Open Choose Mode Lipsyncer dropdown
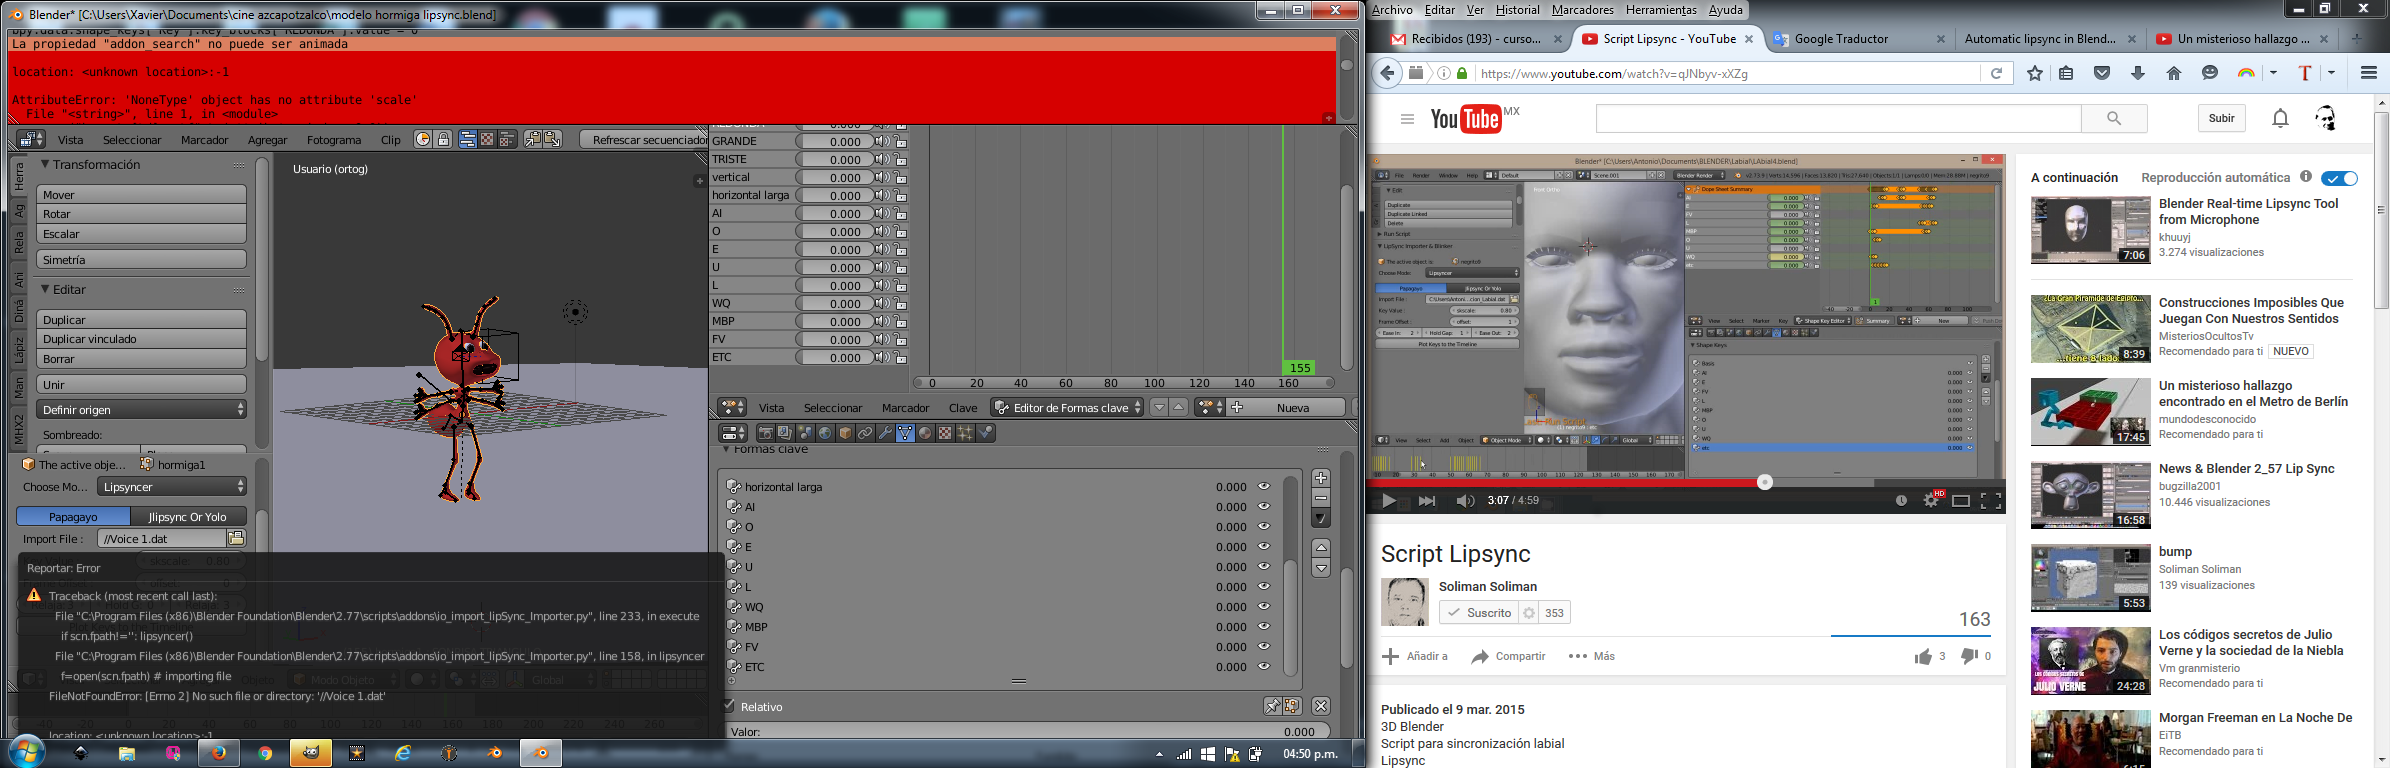 (x=172, y=487)
